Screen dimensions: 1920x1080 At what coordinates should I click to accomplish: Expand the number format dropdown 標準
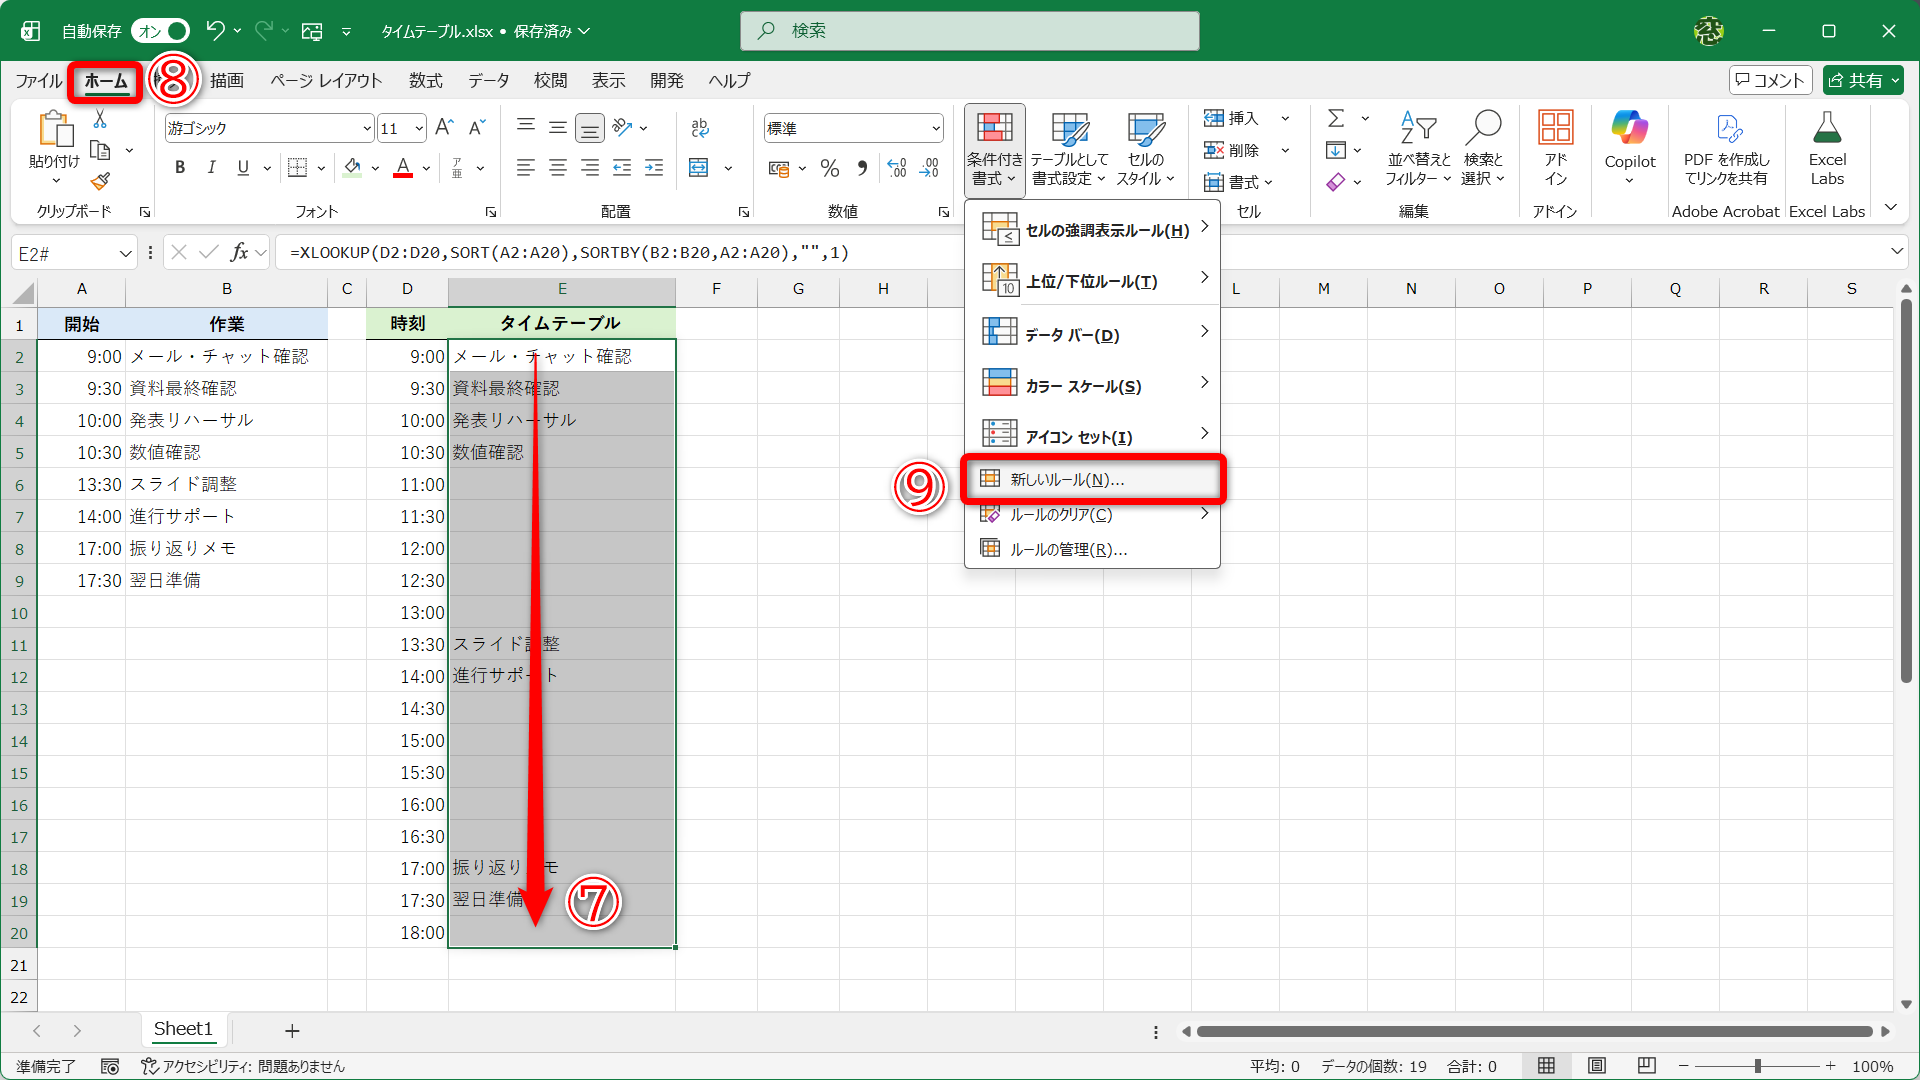pyautogui.click(x=936, y=128)
